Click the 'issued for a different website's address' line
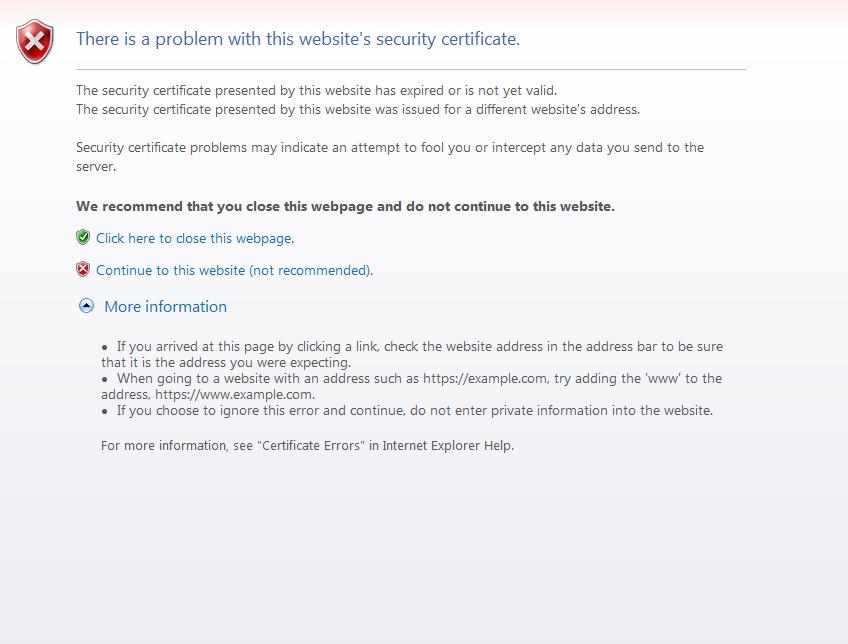The image size is (848, 644). pyautogui.click(x=357, y=110)
